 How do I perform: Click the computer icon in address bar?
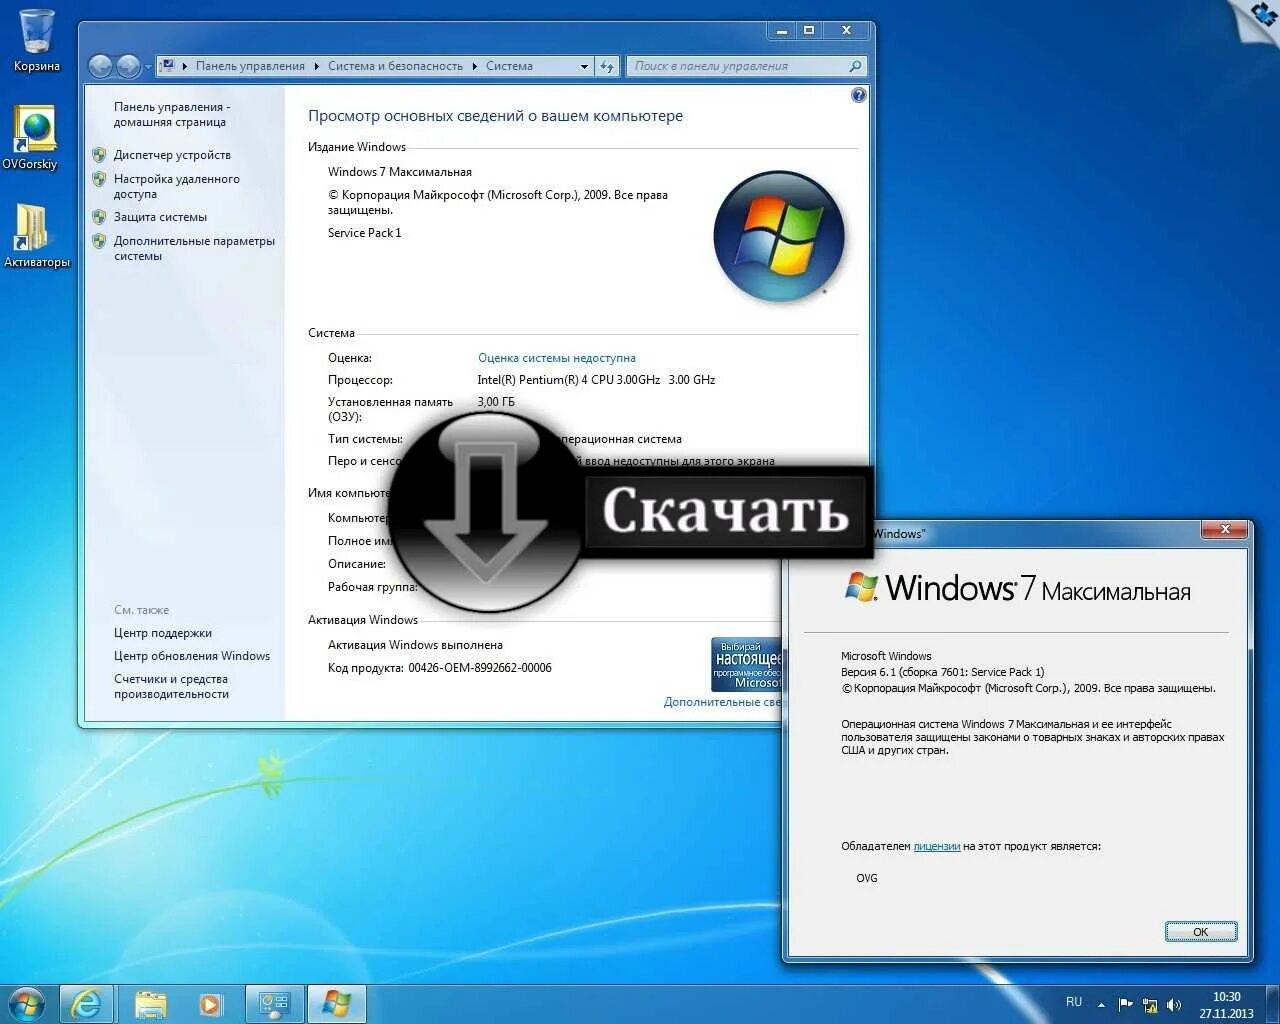tap(168, 66)
